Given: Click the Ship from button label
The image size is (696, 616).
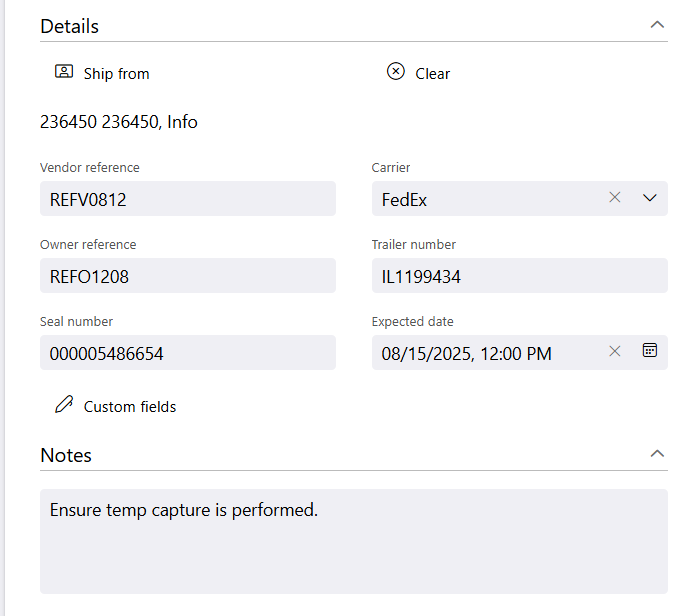Looking at the screenshot, I should 116,74.
